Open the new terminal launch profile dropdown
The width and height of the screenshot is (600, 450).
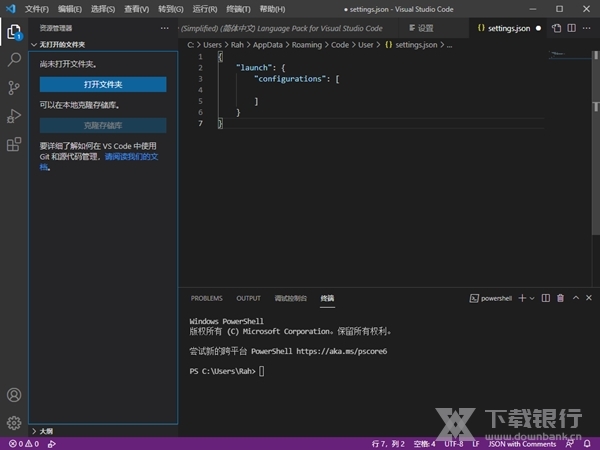coord(532,298)
